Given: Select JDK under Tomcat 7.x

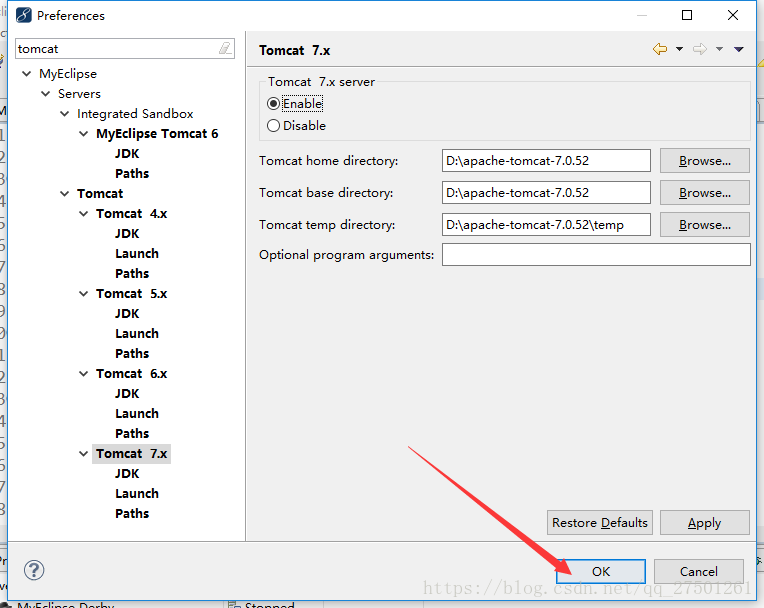Looking at the screenshot, I should pos(127,473).
